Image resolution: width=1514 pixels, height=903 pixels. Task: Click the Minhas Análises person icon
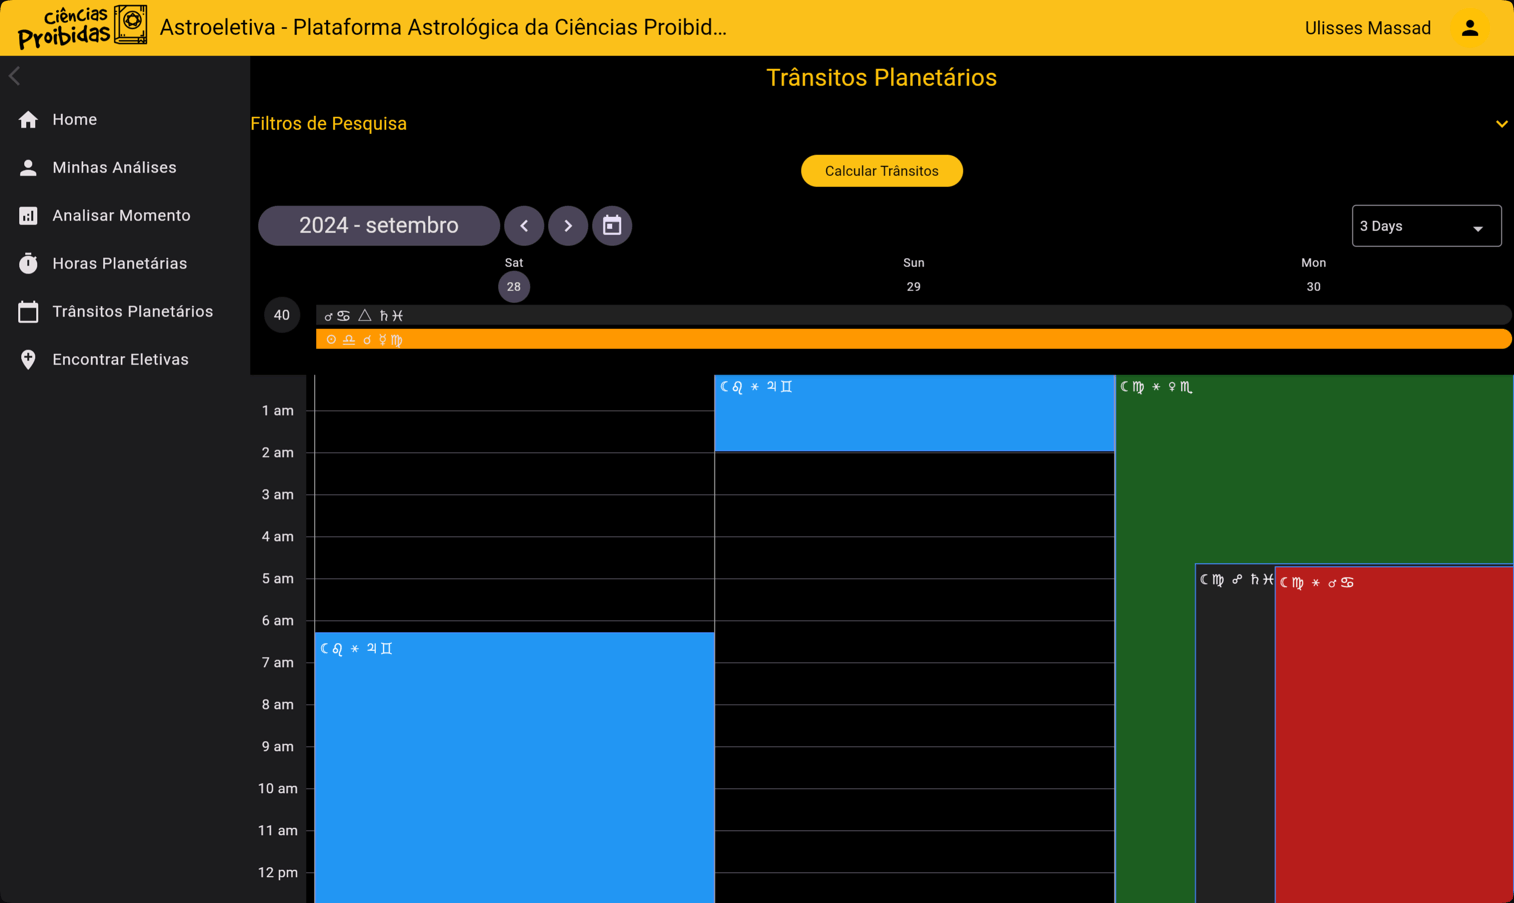pyautogui.click(x=28, y=168)
